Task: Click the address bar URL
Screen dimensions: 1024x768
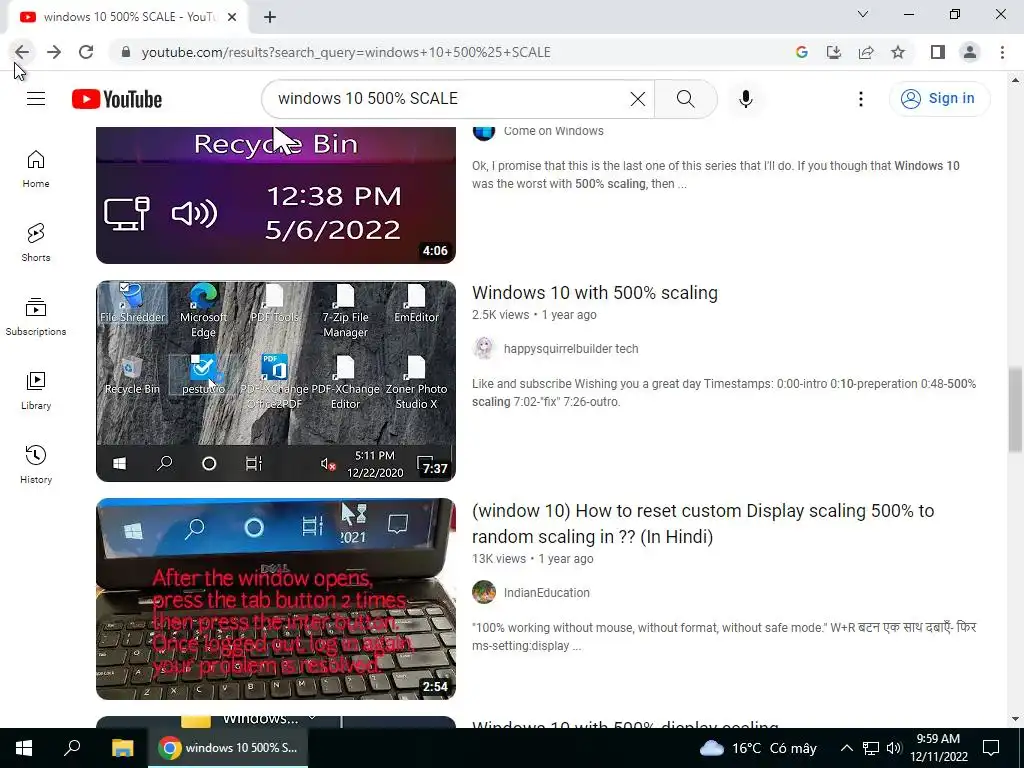Action: pos(346,52)
